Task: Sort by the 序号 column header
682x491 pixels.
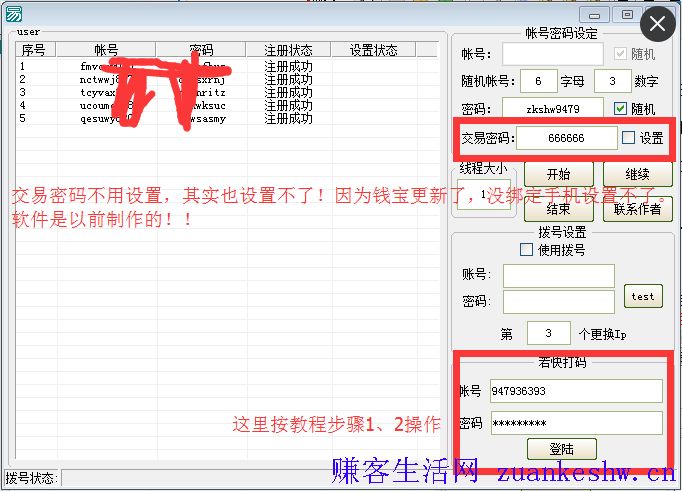Action: point(36,50)
